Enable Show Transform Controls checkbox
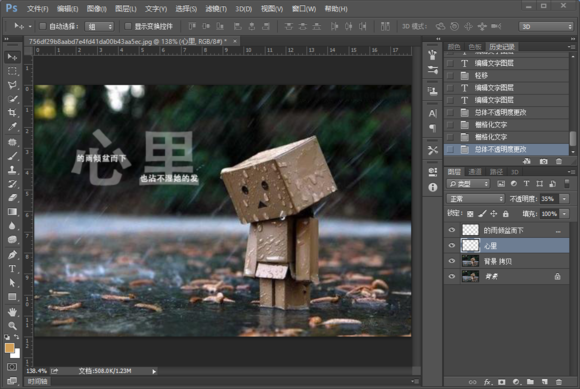 [128, 26]
